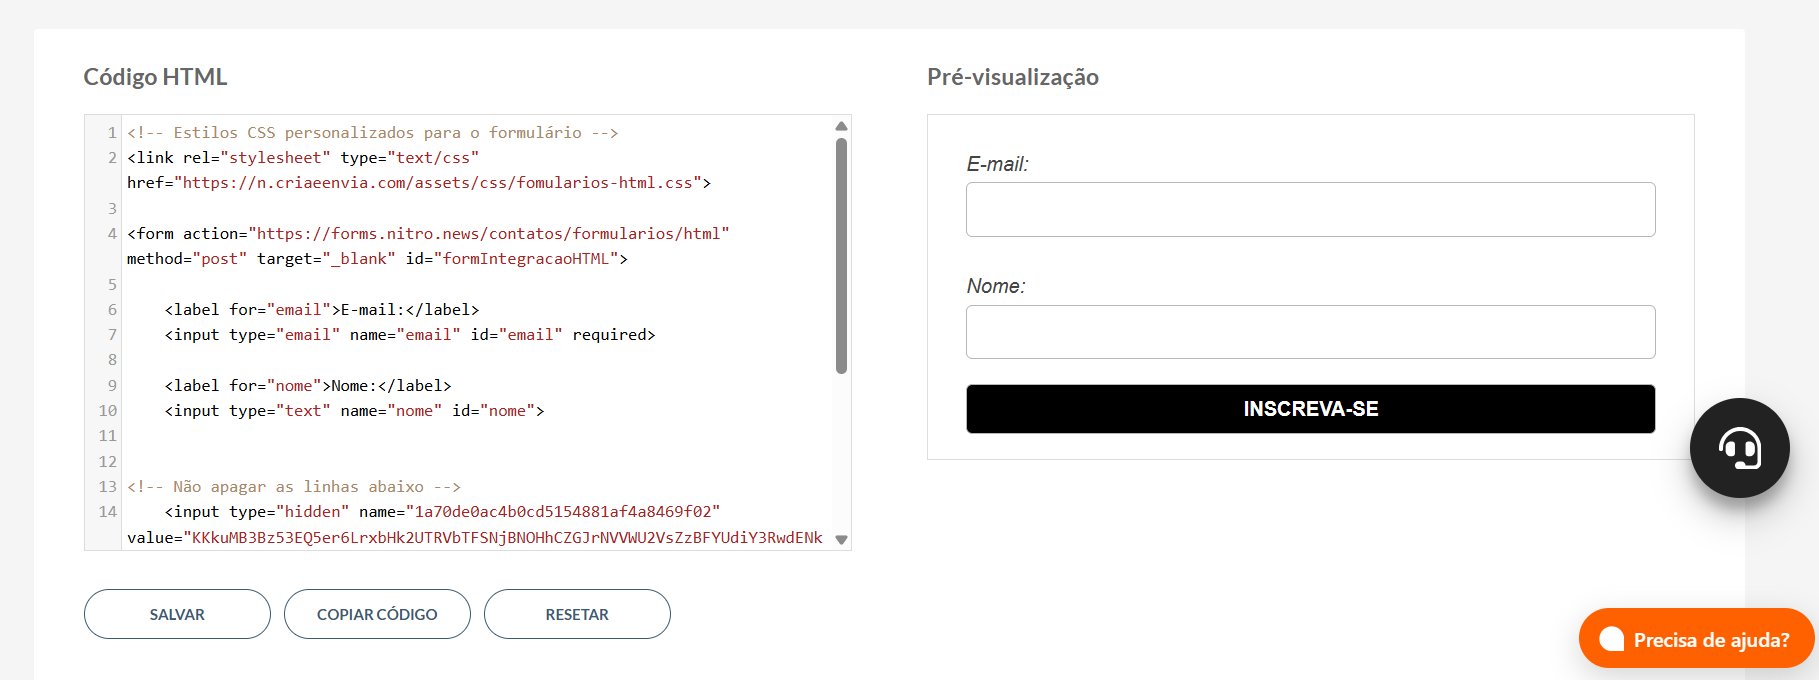Click the E-mail label code on line 6
This screenshot has height=680, width=1819.
pyautogui.click(x=322, y=310)
